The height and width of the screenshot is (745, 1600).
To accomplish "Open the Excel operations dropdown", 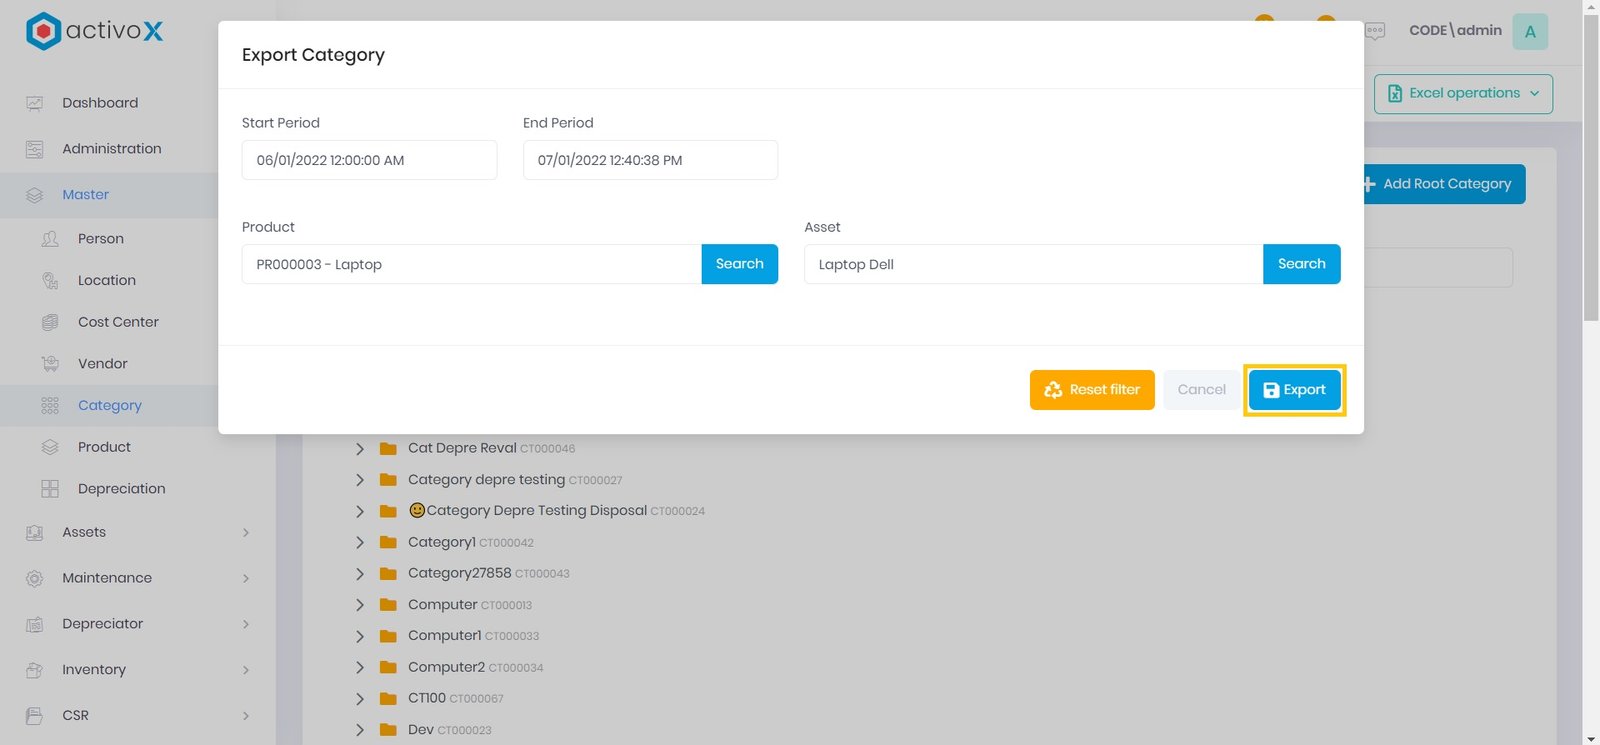I will [x=1463, y=93].
